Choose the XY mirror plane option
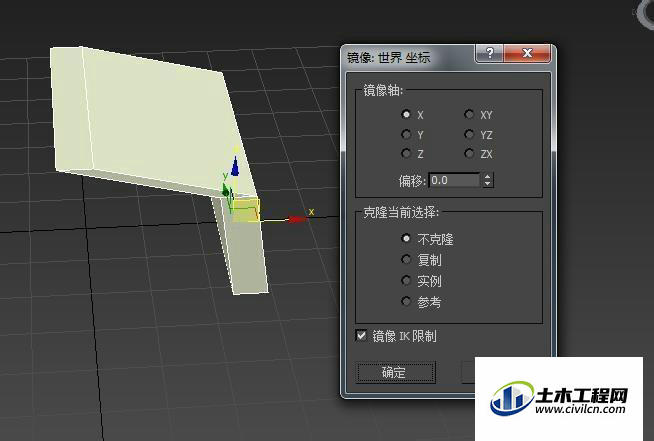Image resolution: width=654 pixels, height=441 pixels. 469,114
